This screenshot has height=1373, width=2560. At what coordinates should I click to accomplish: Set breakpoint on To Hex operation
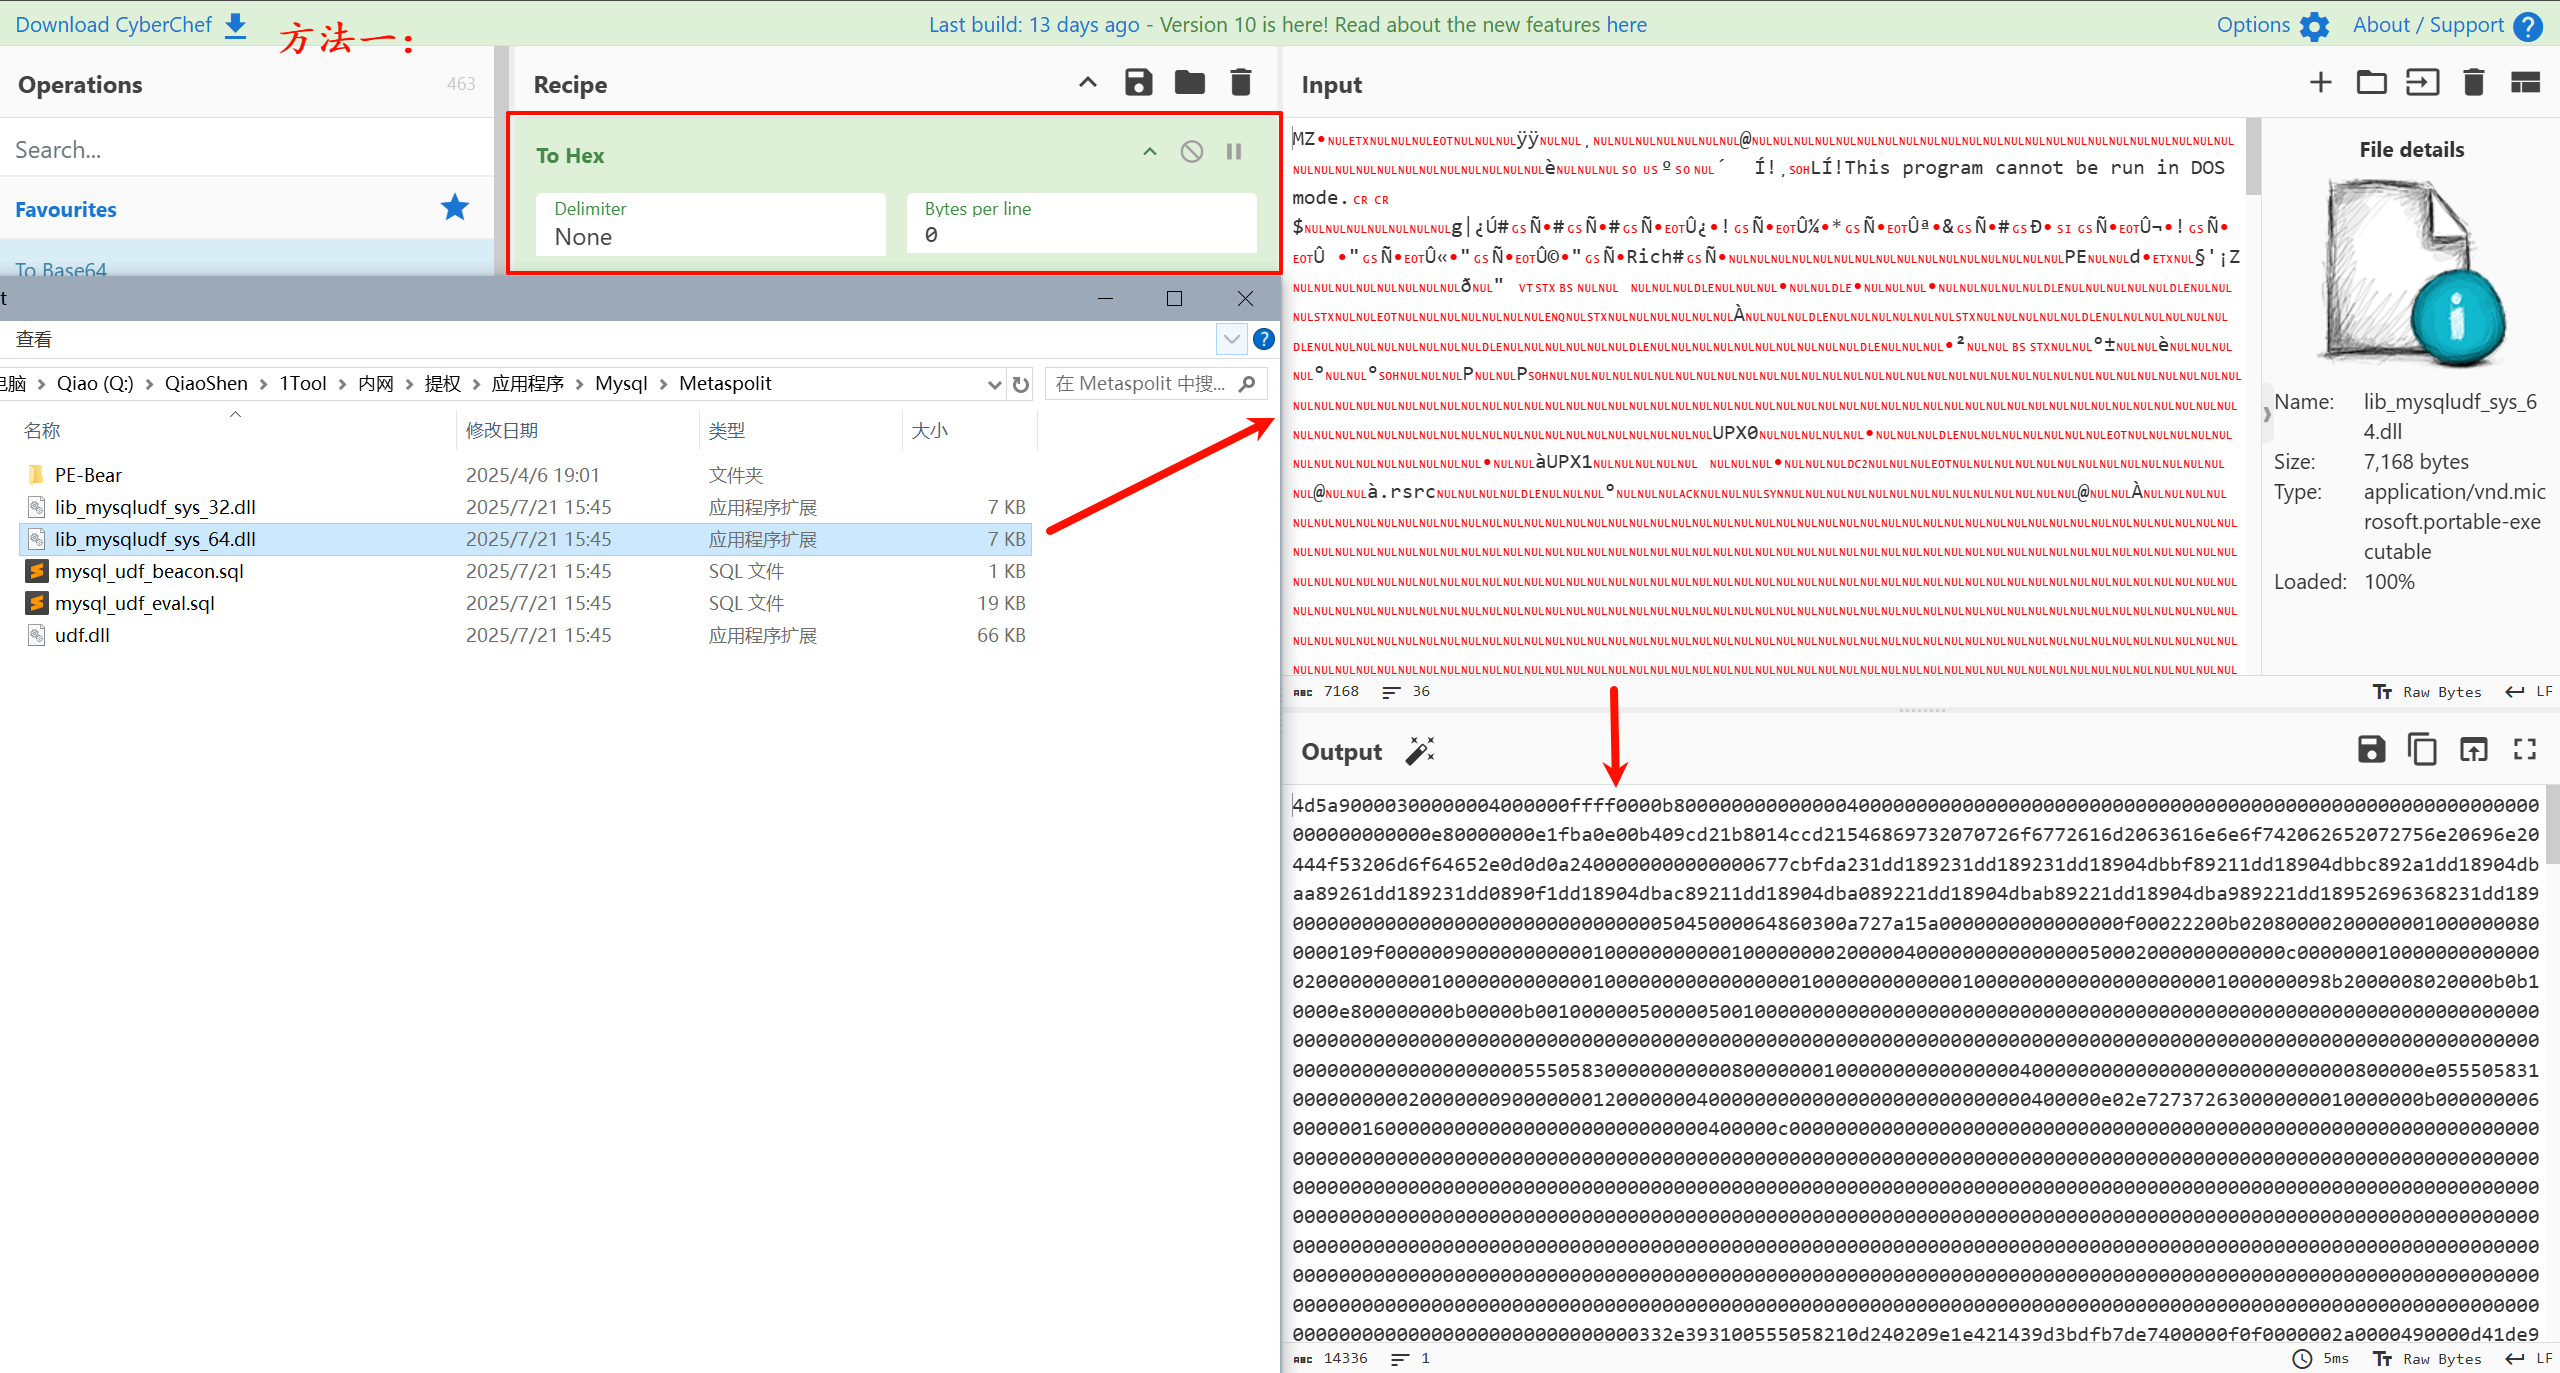(x=1234, y=152)
